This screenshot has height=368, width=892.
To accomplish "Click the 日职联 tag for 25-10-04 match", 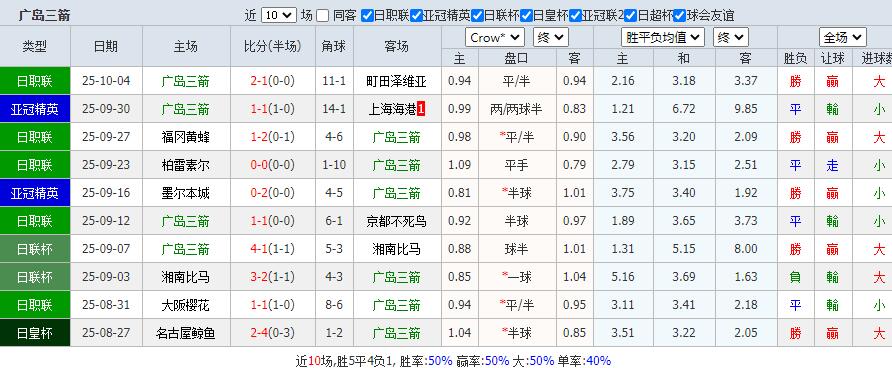I will [x=35, y=81].
